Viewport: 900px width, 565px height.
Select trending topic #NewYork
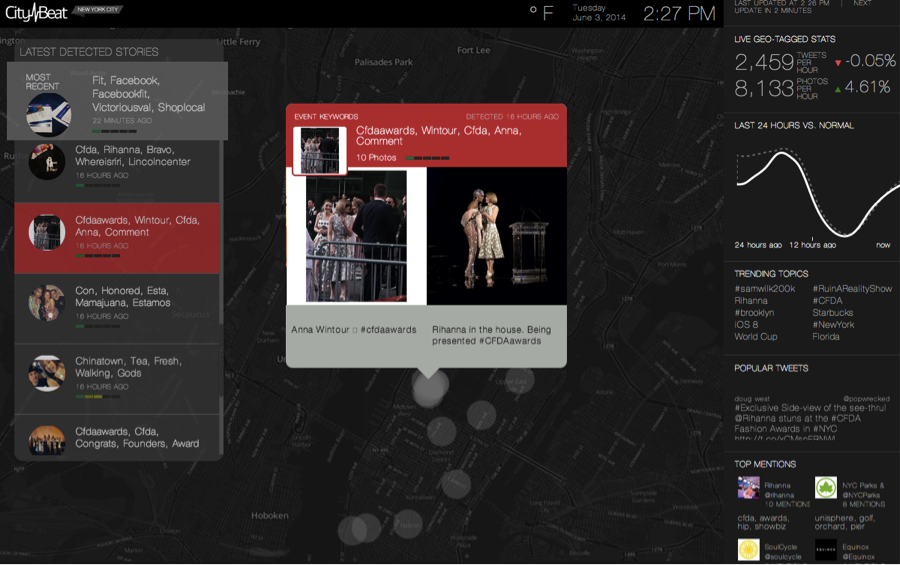point(833,324)
